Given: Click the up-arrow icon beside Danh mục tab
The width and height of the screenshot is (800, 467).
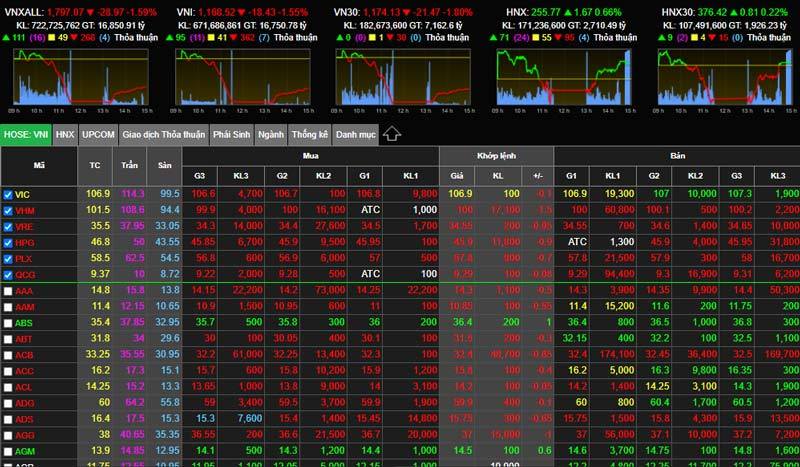Looking at the screenshot, I should point(392,133).
